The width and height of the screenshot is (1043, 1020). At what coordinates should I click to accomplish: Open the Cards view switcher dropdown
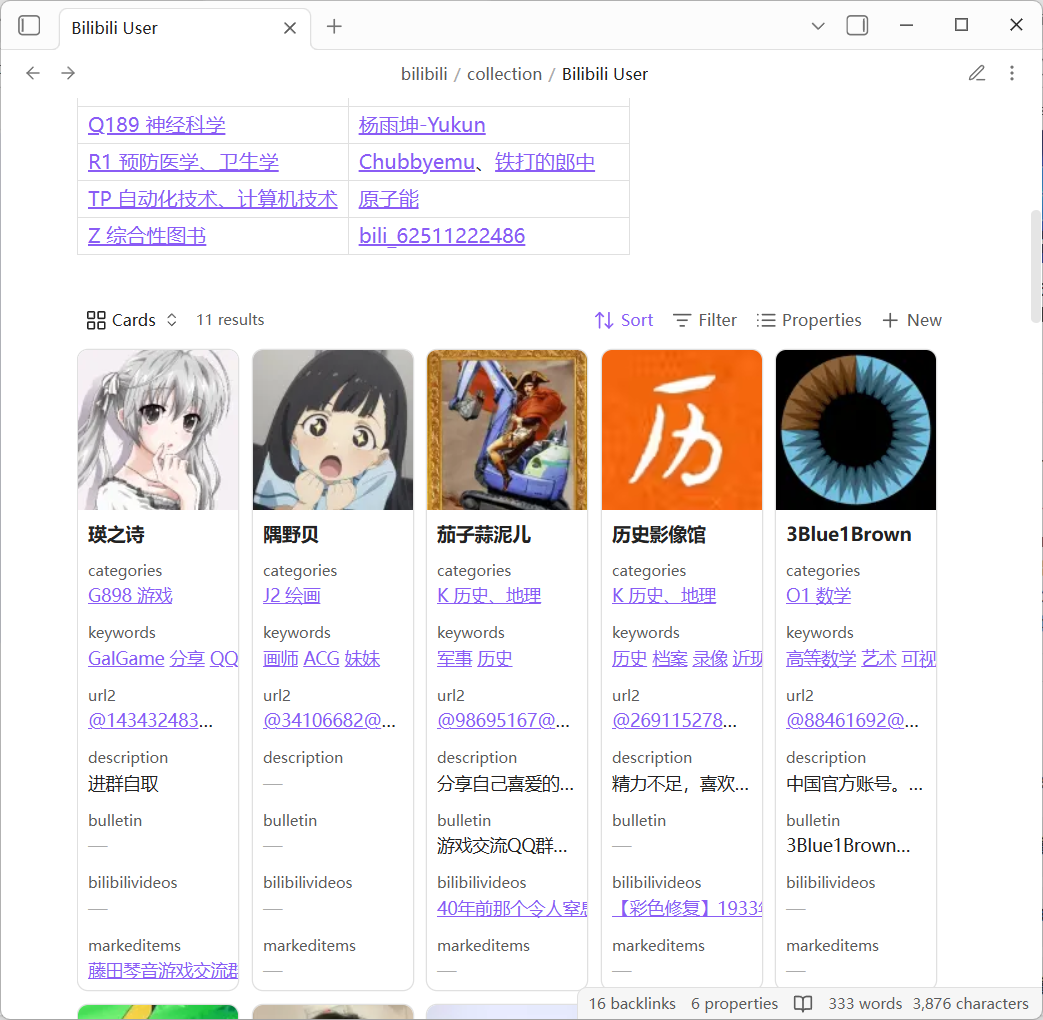coord(132,320)
